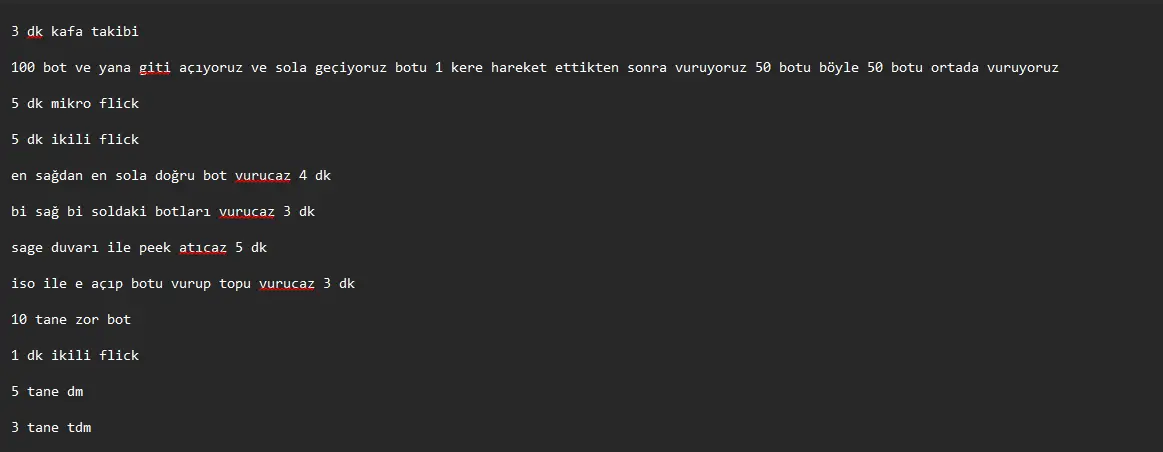Click the line '3 tane tdm'
Screen dimensions: 1163x452
coord(51,428)
